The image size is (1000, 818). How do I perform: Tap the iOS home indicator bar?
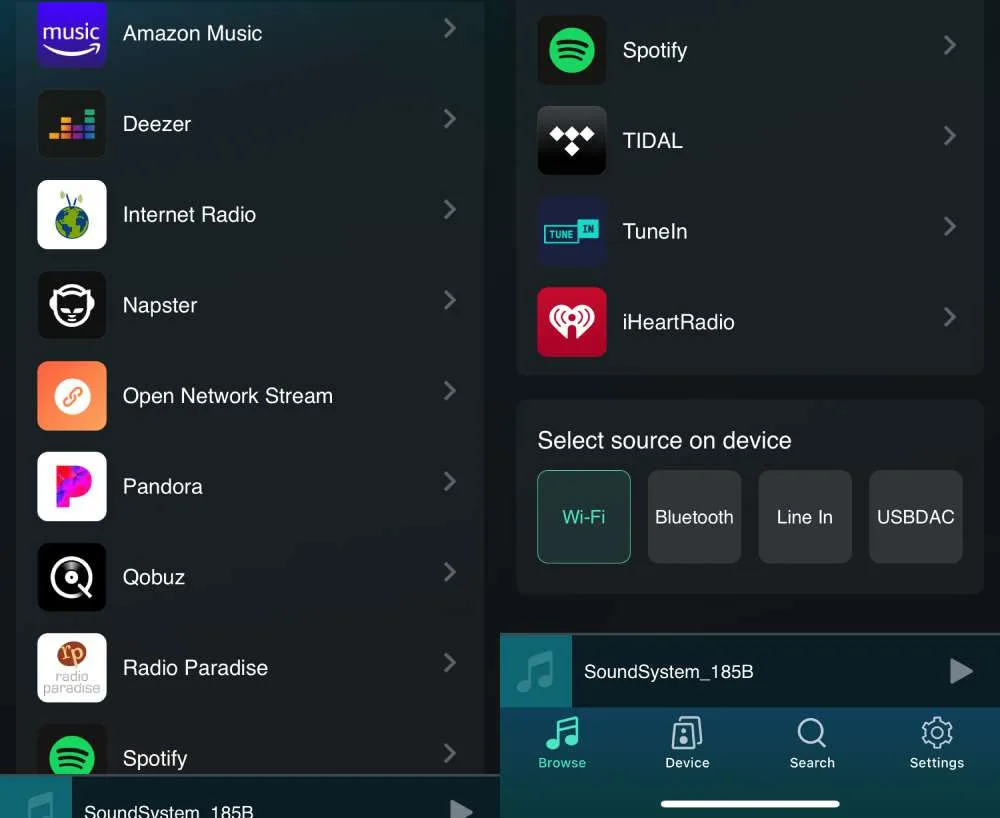point(750,804)
